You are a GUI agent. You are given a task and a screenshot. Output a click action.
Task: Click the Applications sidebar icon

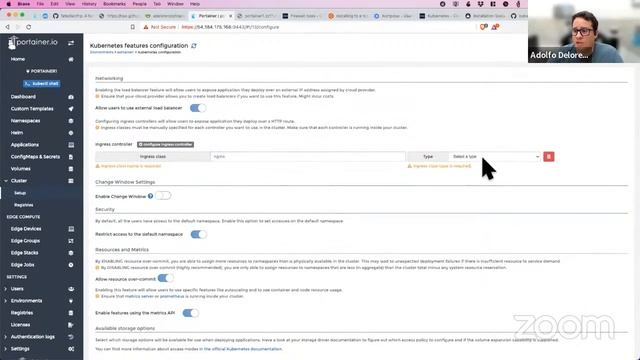pyautogui.click(x=71, y=145)
